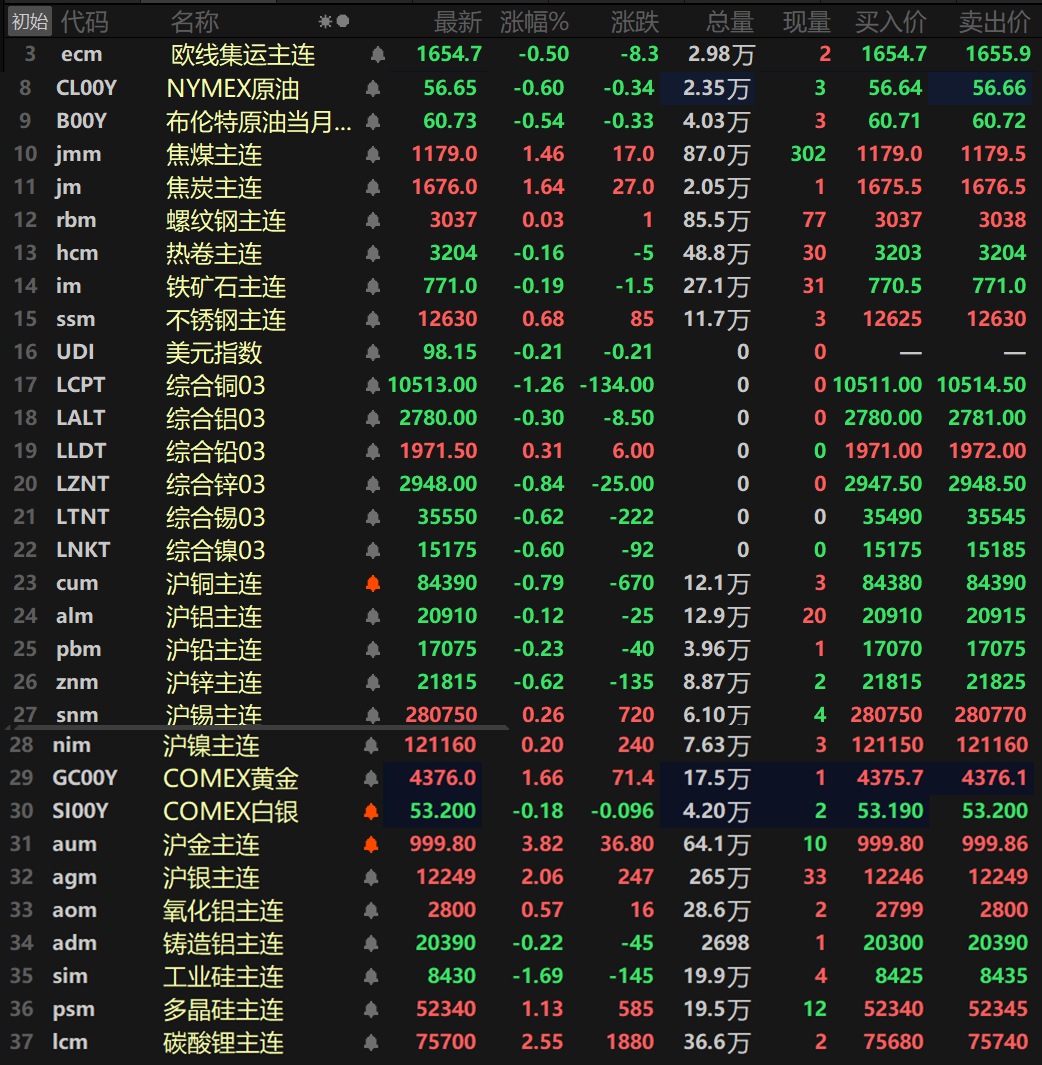Toggle the orange alert bell on 沪铜主连
This screenshot has width=1042, height=1065.
click(373, 583)
